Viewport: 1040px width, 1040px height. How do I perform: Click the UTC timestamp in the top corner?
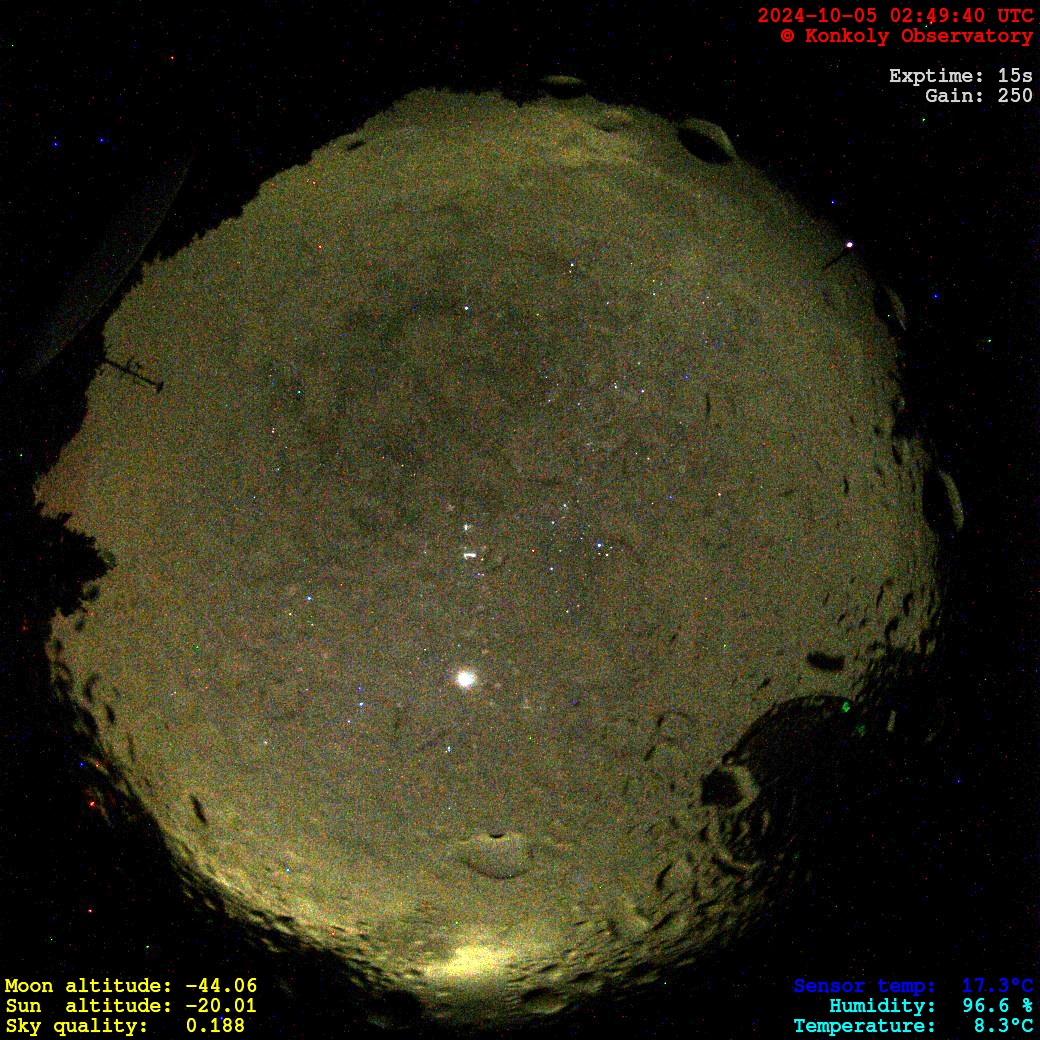[894, 15]
